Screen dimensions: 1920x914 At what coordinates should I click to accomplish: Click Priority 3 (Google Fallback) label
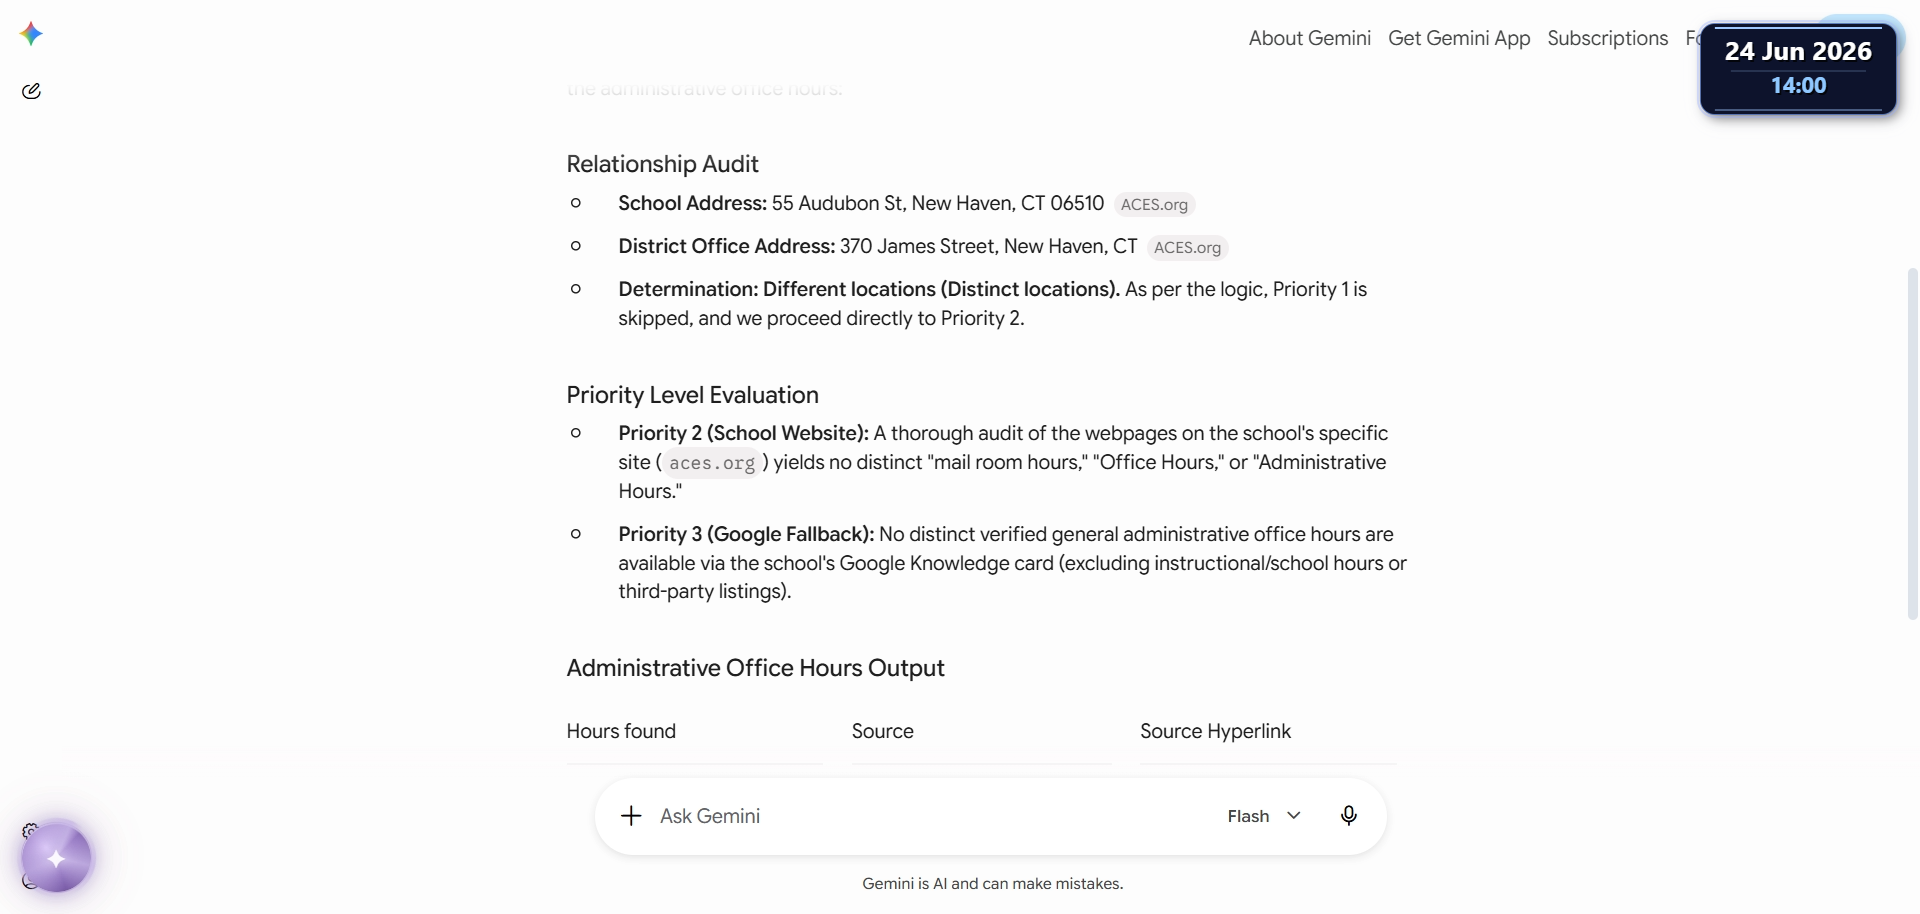(x=746, y=534)
